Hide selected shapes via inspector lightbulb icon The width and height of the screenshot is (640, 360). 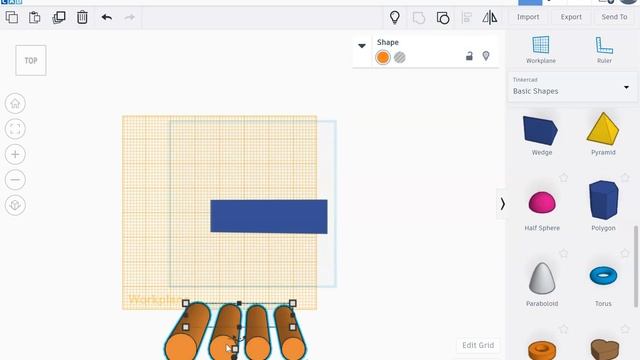point(486,56)
